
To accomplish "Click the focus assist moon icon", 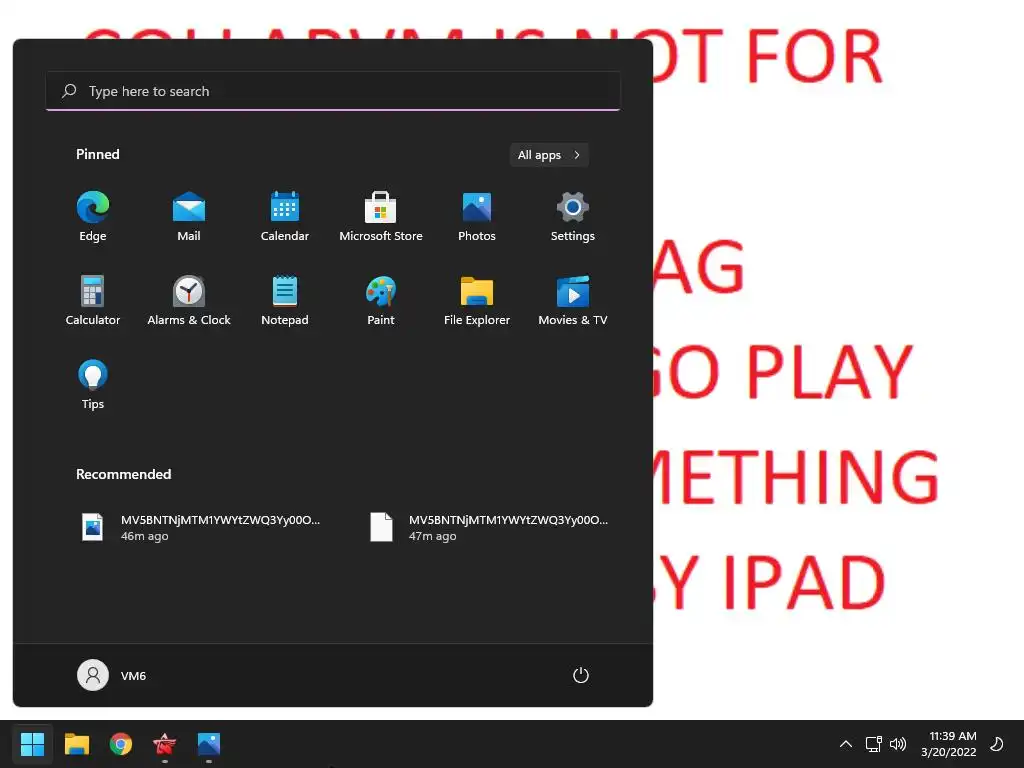I will click(997, 744).
